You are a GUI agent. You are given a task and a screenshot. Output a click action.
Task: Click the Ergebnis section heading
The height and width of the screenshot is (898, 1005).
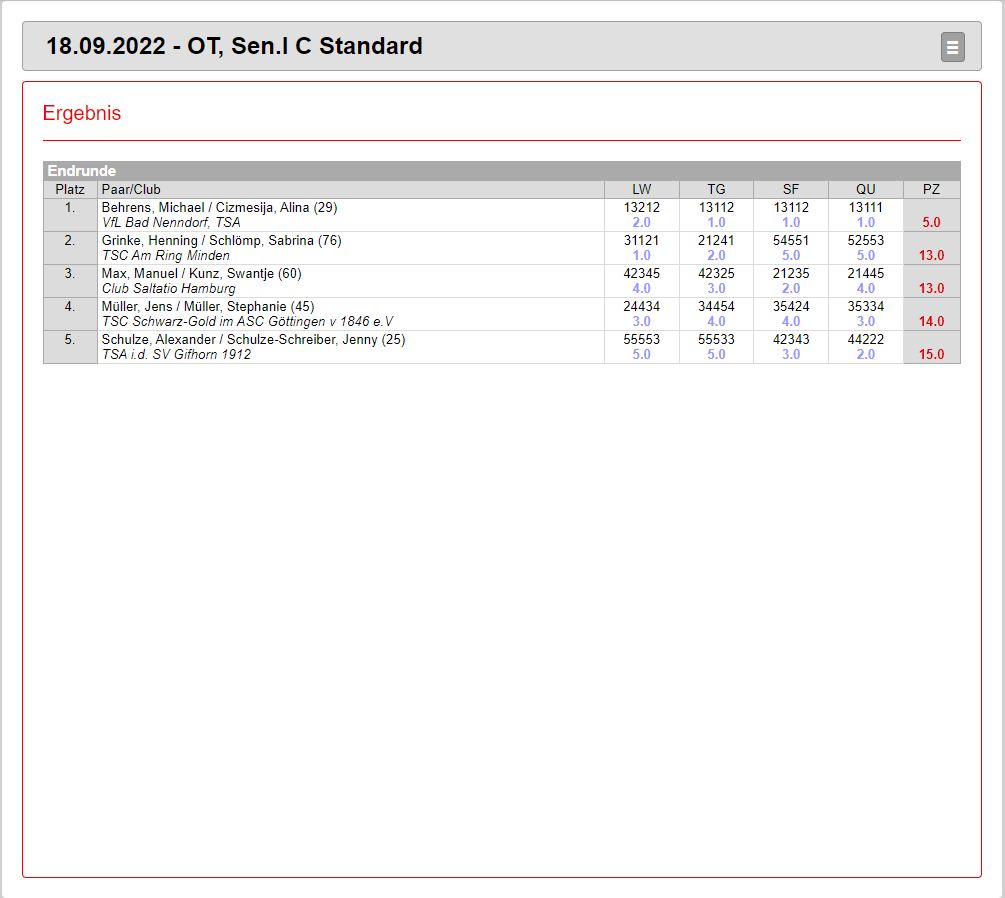click(x=82, y=113)
